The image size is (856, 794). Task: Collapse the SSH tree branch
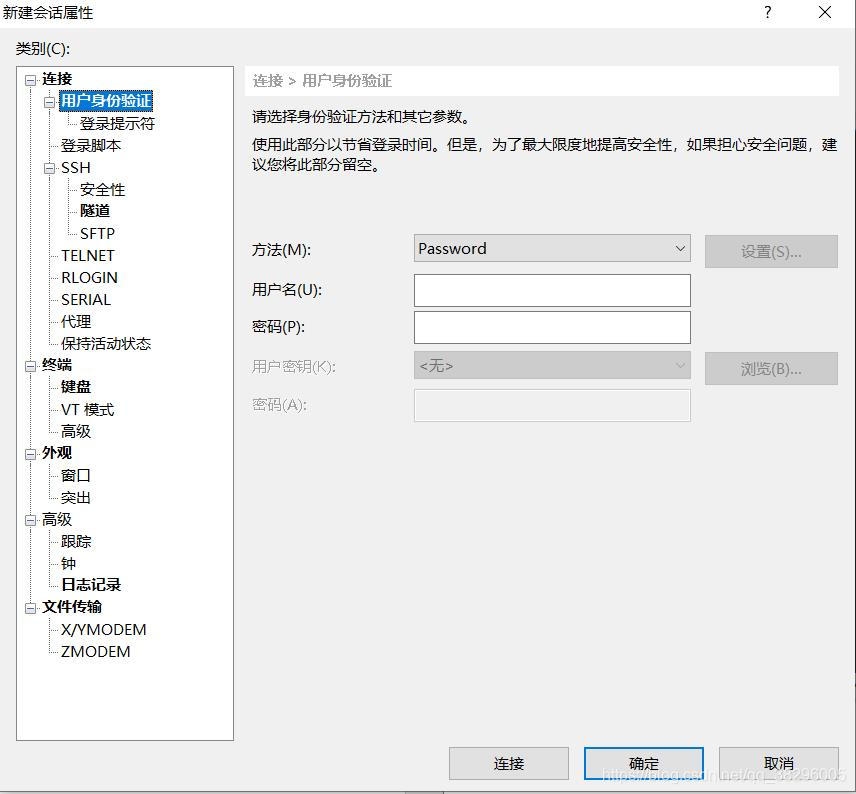pos(47,168)
